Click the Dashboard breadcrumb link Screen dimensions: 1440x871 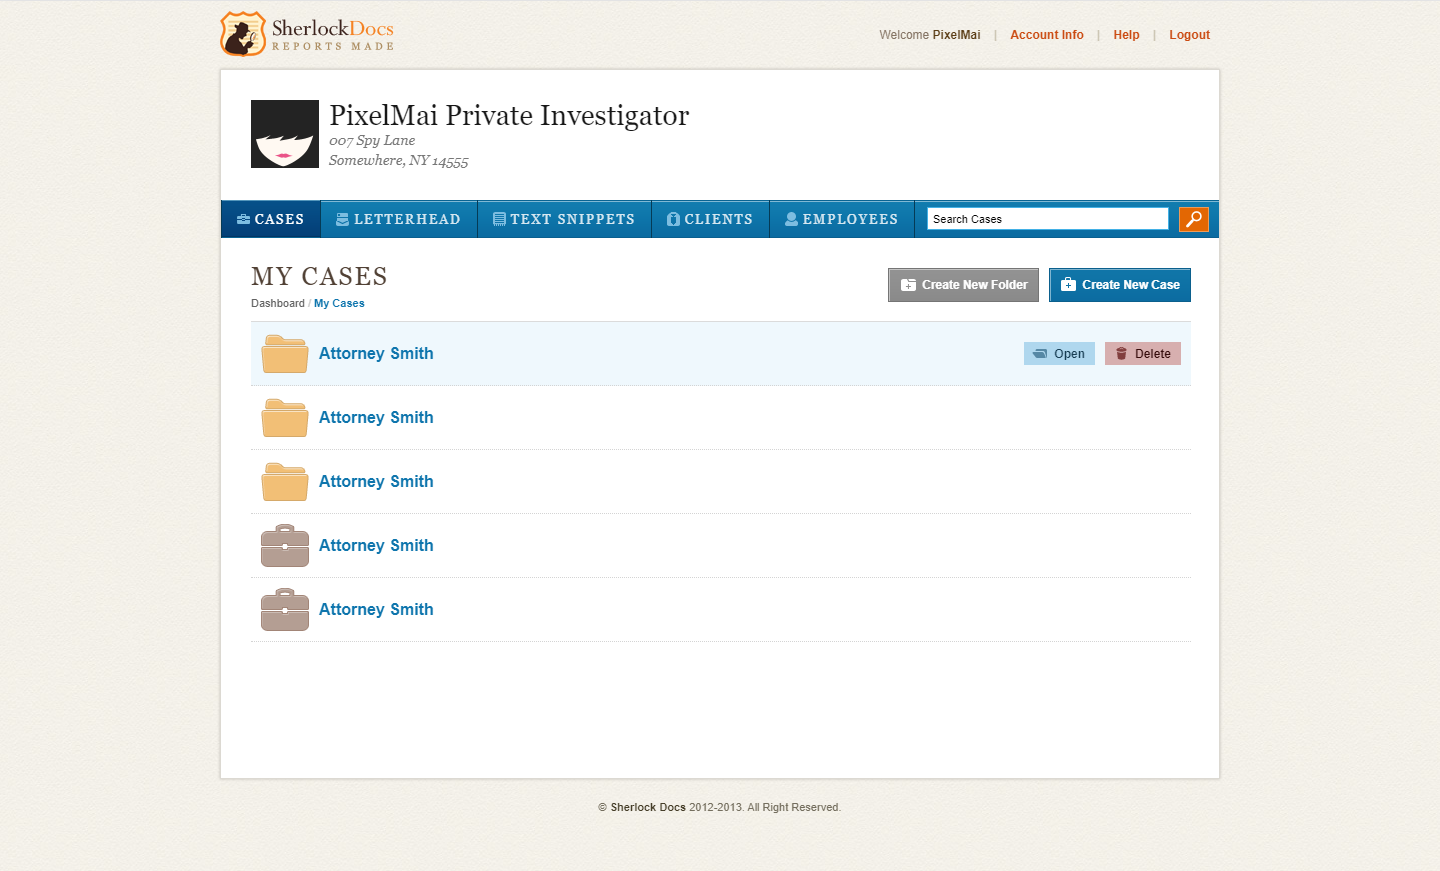click(x=278, y=303)
